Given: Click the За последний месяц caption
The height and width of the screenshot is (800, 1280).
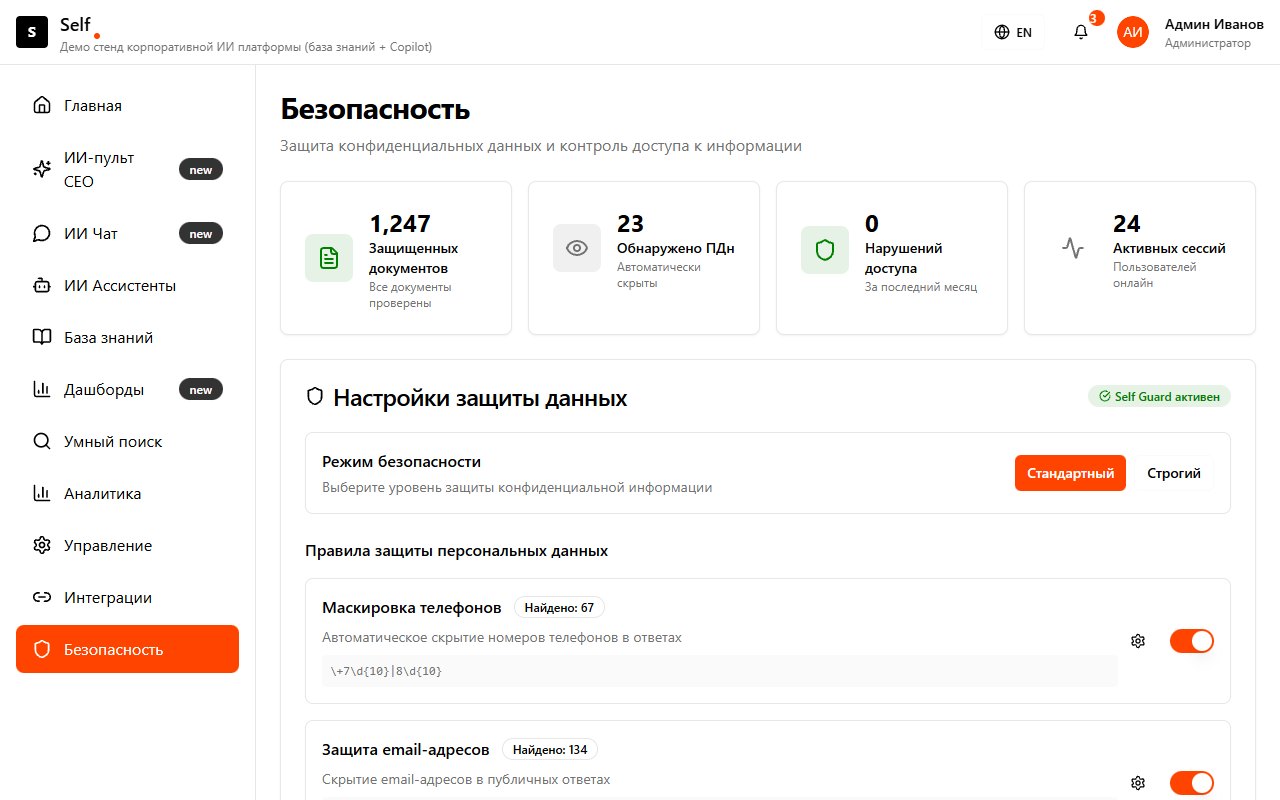Looking at the screenshot, I should (921, 287).
